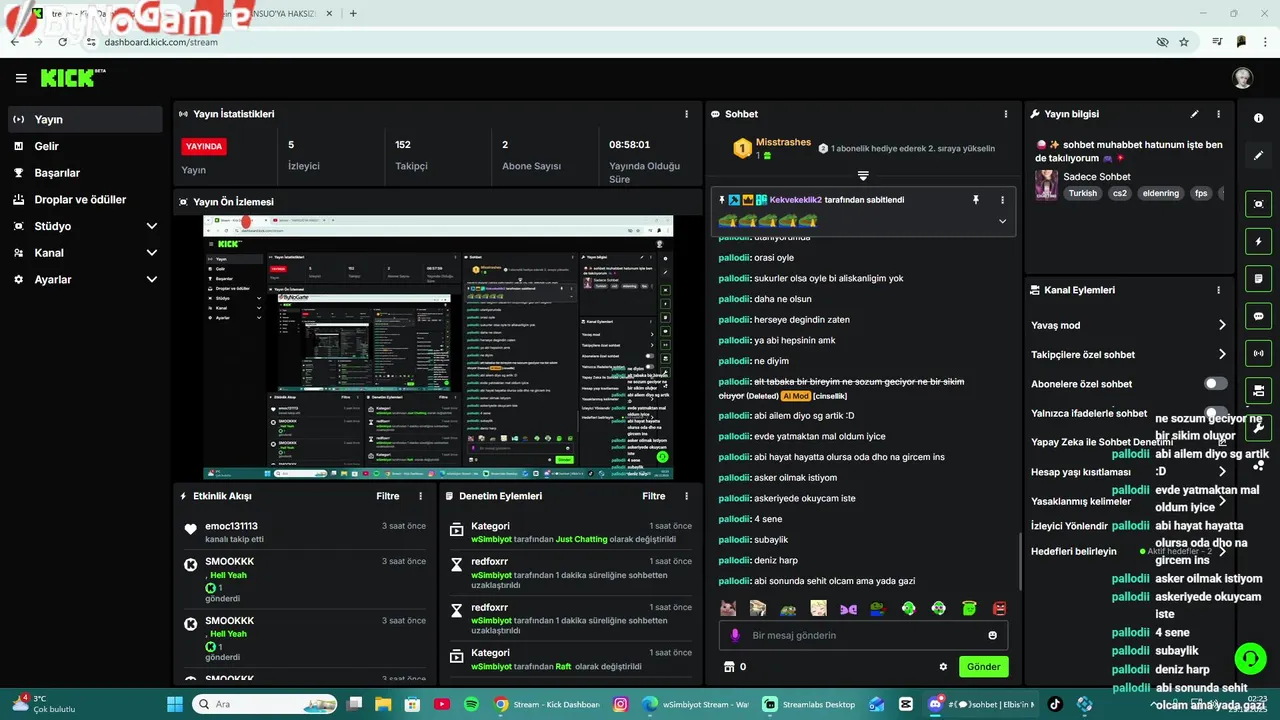The height and width of the screenshot is (720, 1280).
Task: Click the eldenring stream tag
Action: [x=1161, y=193]
